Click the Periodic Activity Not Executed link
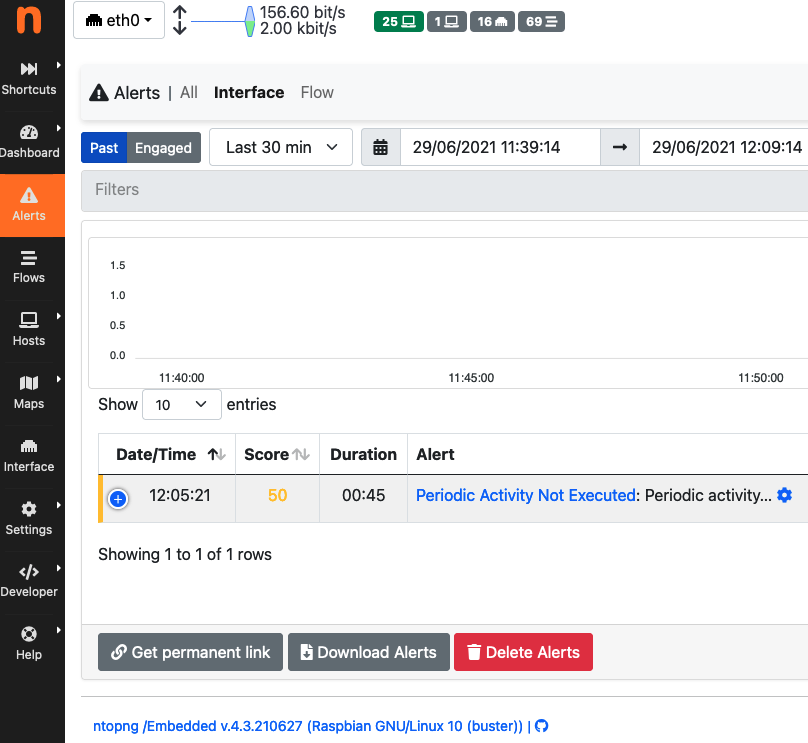808x743 pixels. pyautogui.click(x=525, y=495)
